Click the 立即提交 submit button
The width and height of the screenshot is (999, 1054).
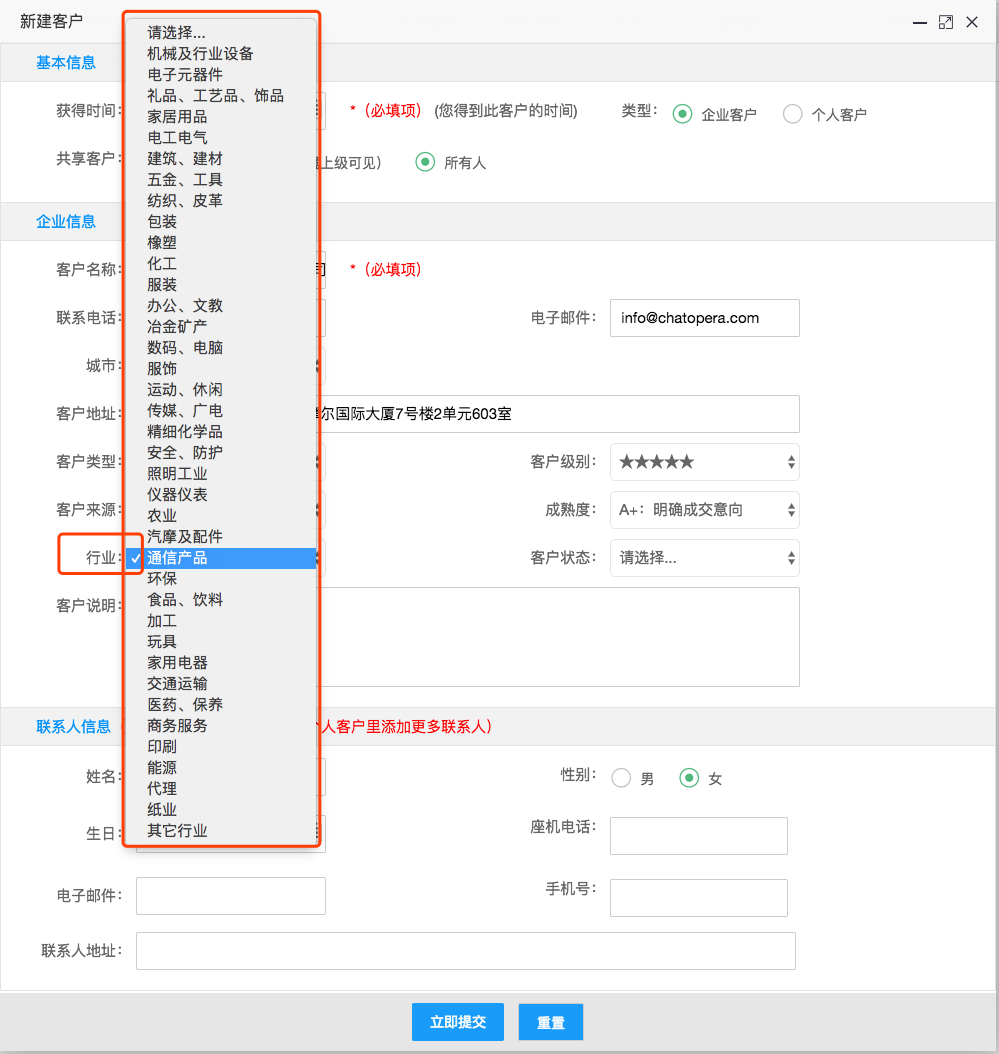[x=458, y=1022]
